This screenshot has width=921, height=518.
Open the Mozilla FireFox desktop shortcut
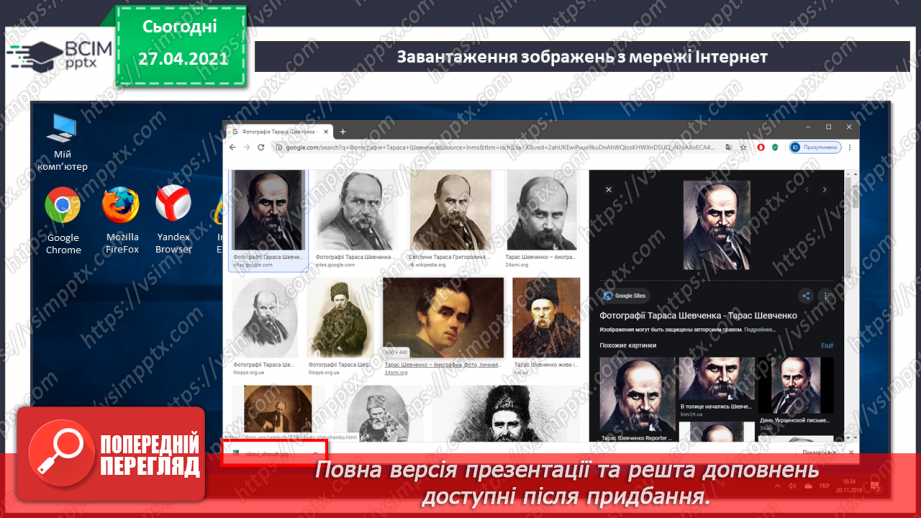click(122, 220)
